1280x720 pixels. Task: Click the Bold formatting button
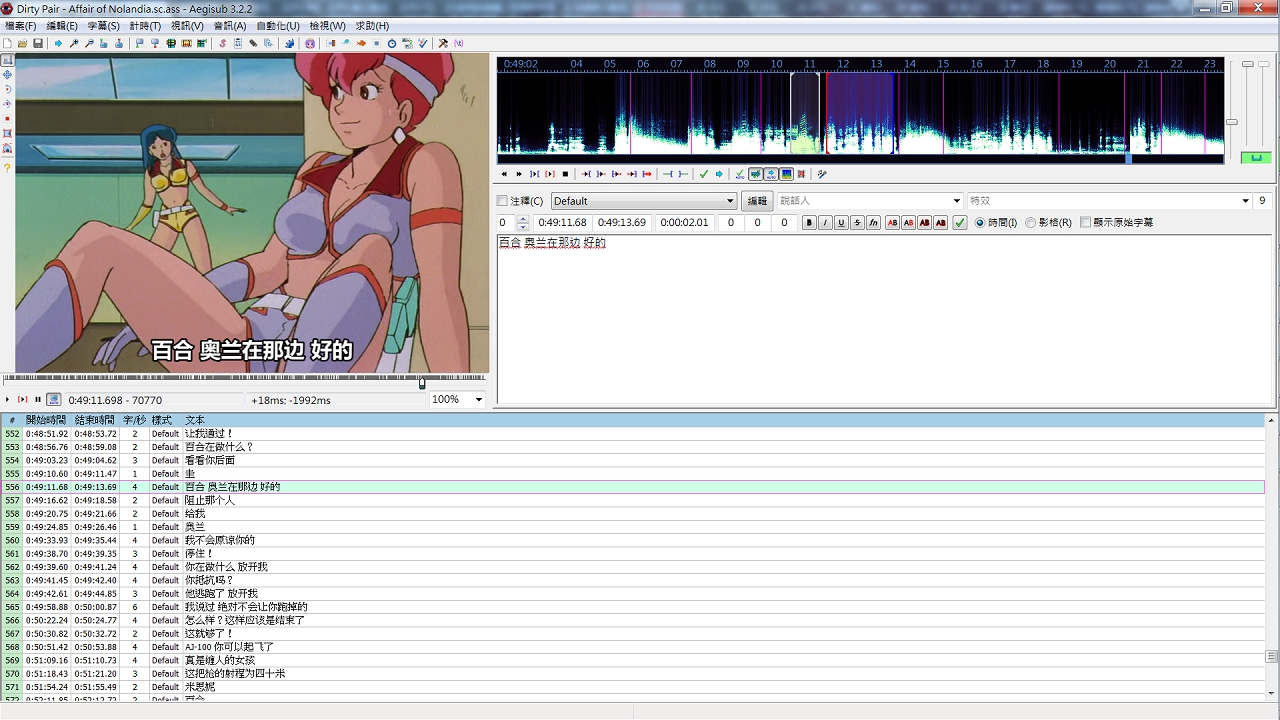click(809, 223)
